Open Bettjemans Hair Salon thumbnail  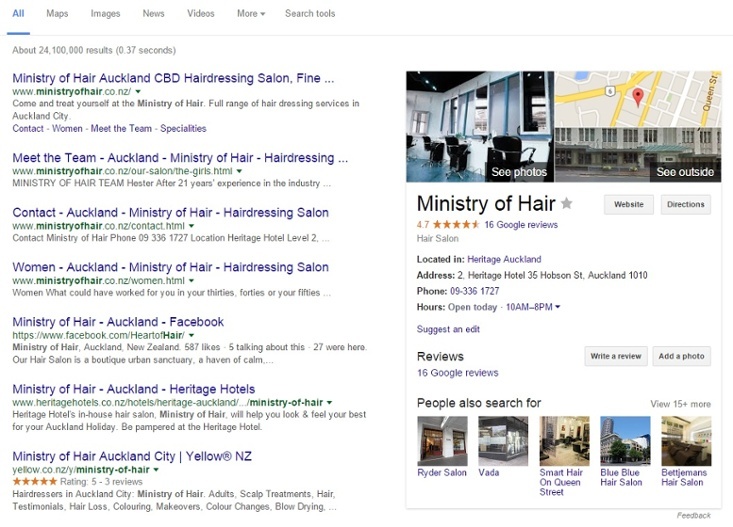(x=686, y=441)
